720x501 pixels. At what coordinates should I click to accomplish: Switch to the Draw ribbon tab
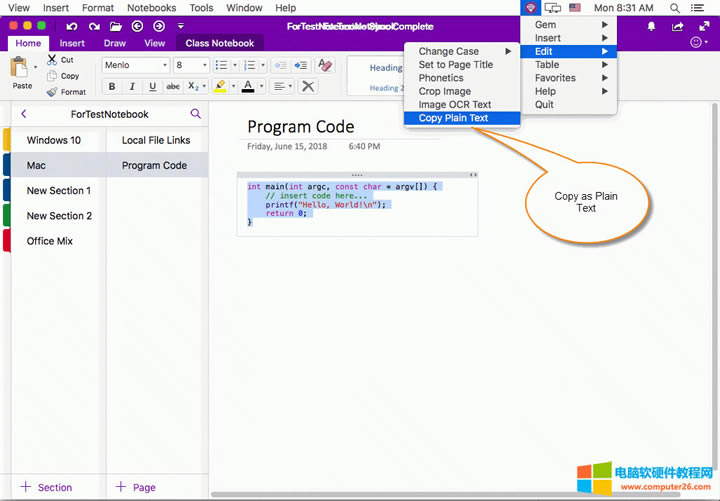(115, 43)
